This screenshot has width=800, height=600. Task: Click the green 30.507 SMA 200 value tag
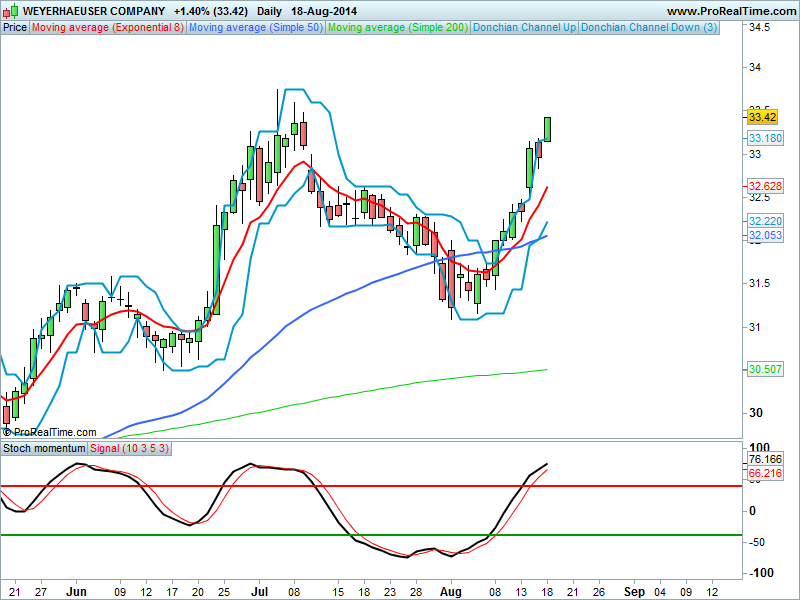[765, 369]
